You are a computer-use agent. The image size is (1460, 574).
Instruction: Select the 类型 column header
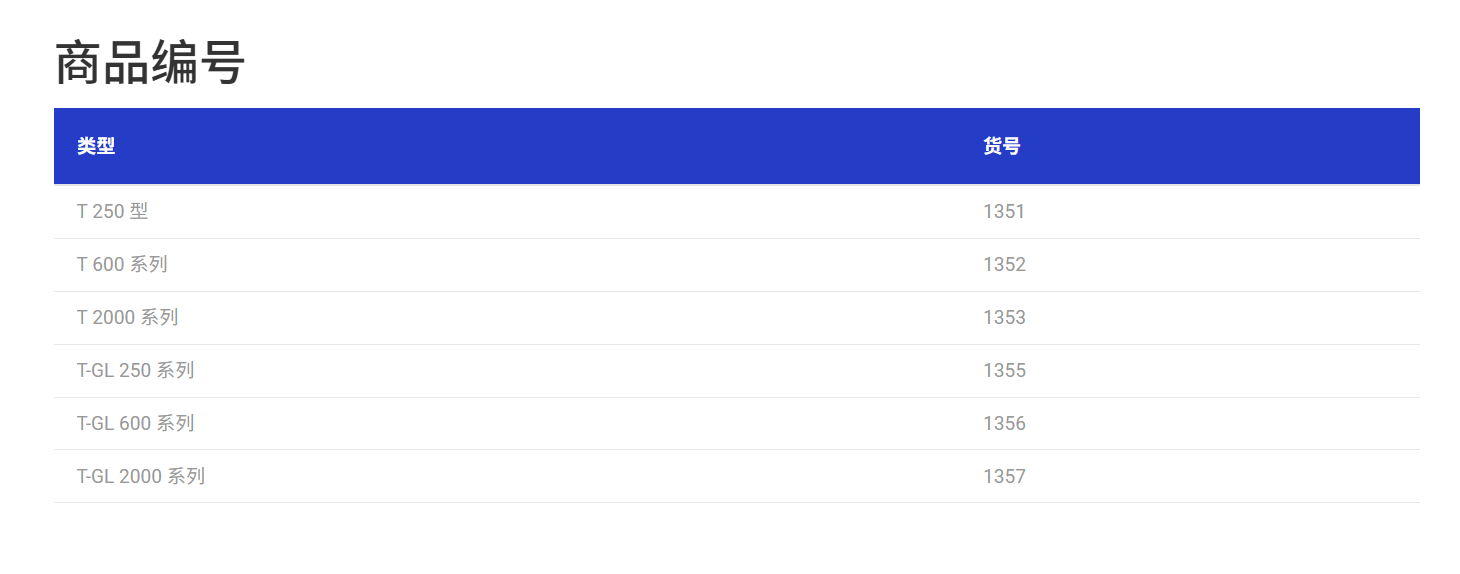[x=96, y=146]
